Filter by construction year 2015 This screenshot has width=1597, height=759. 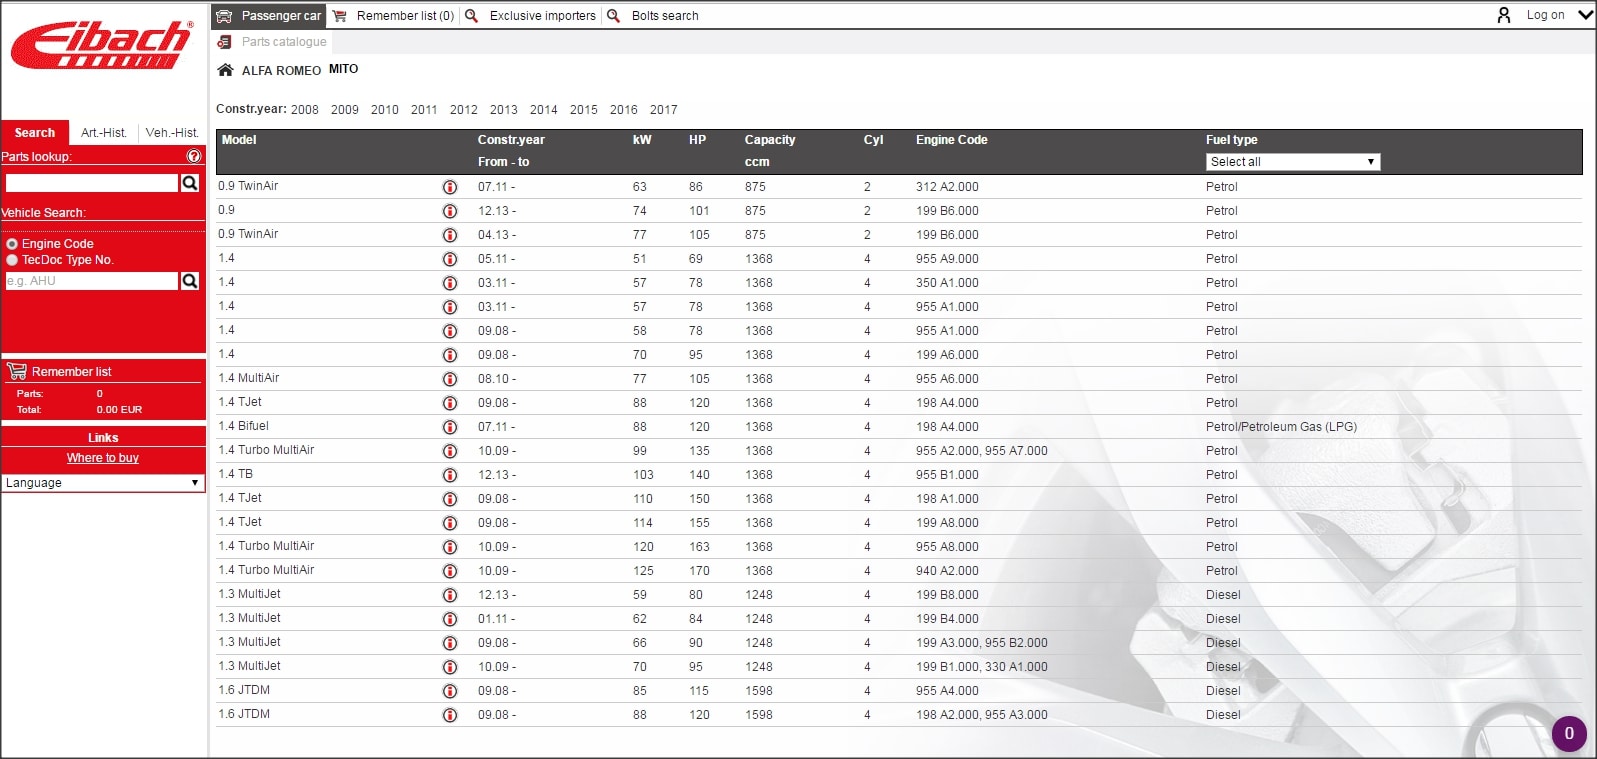point(584,110)
